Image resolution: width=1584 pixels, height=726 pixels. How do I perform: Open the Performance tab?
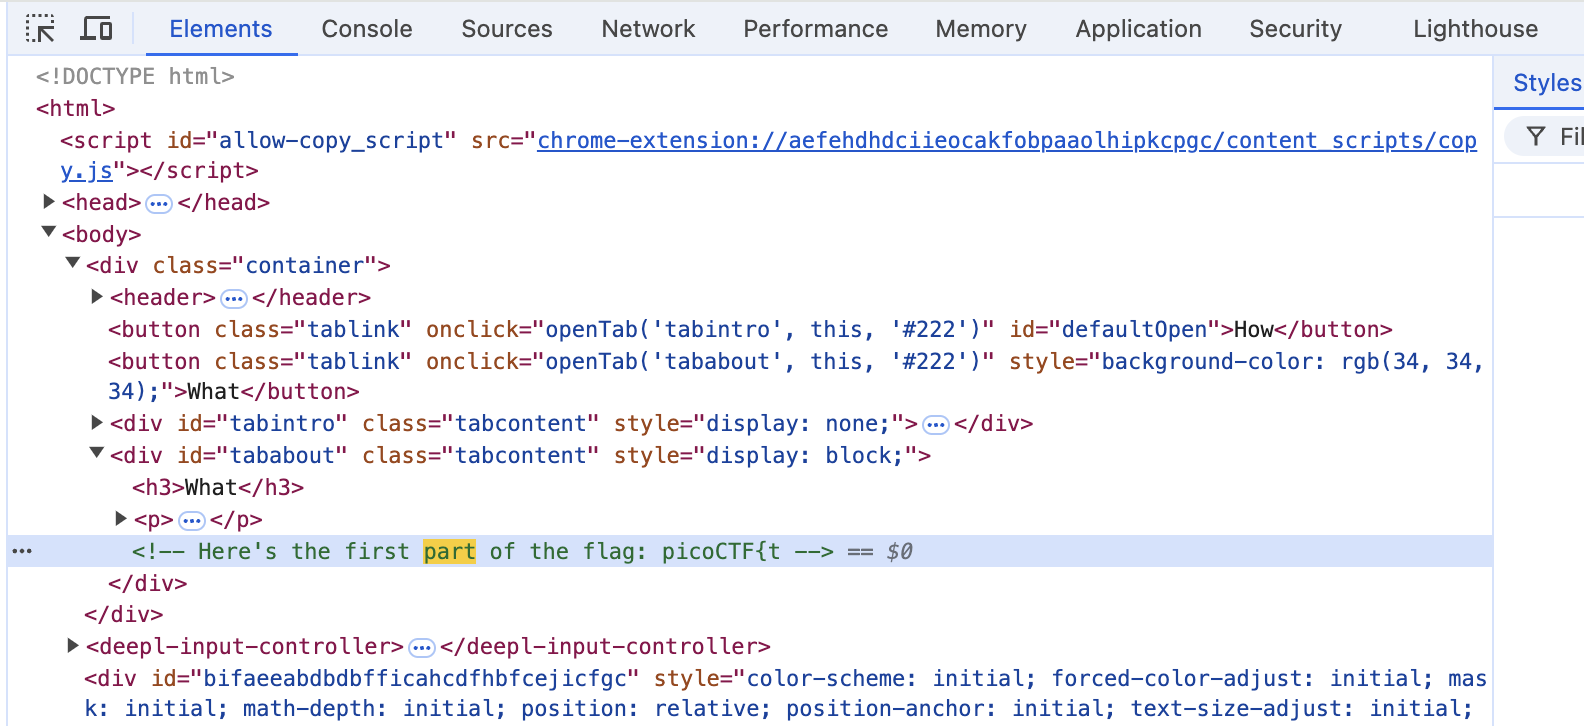(x=816, y=29)
